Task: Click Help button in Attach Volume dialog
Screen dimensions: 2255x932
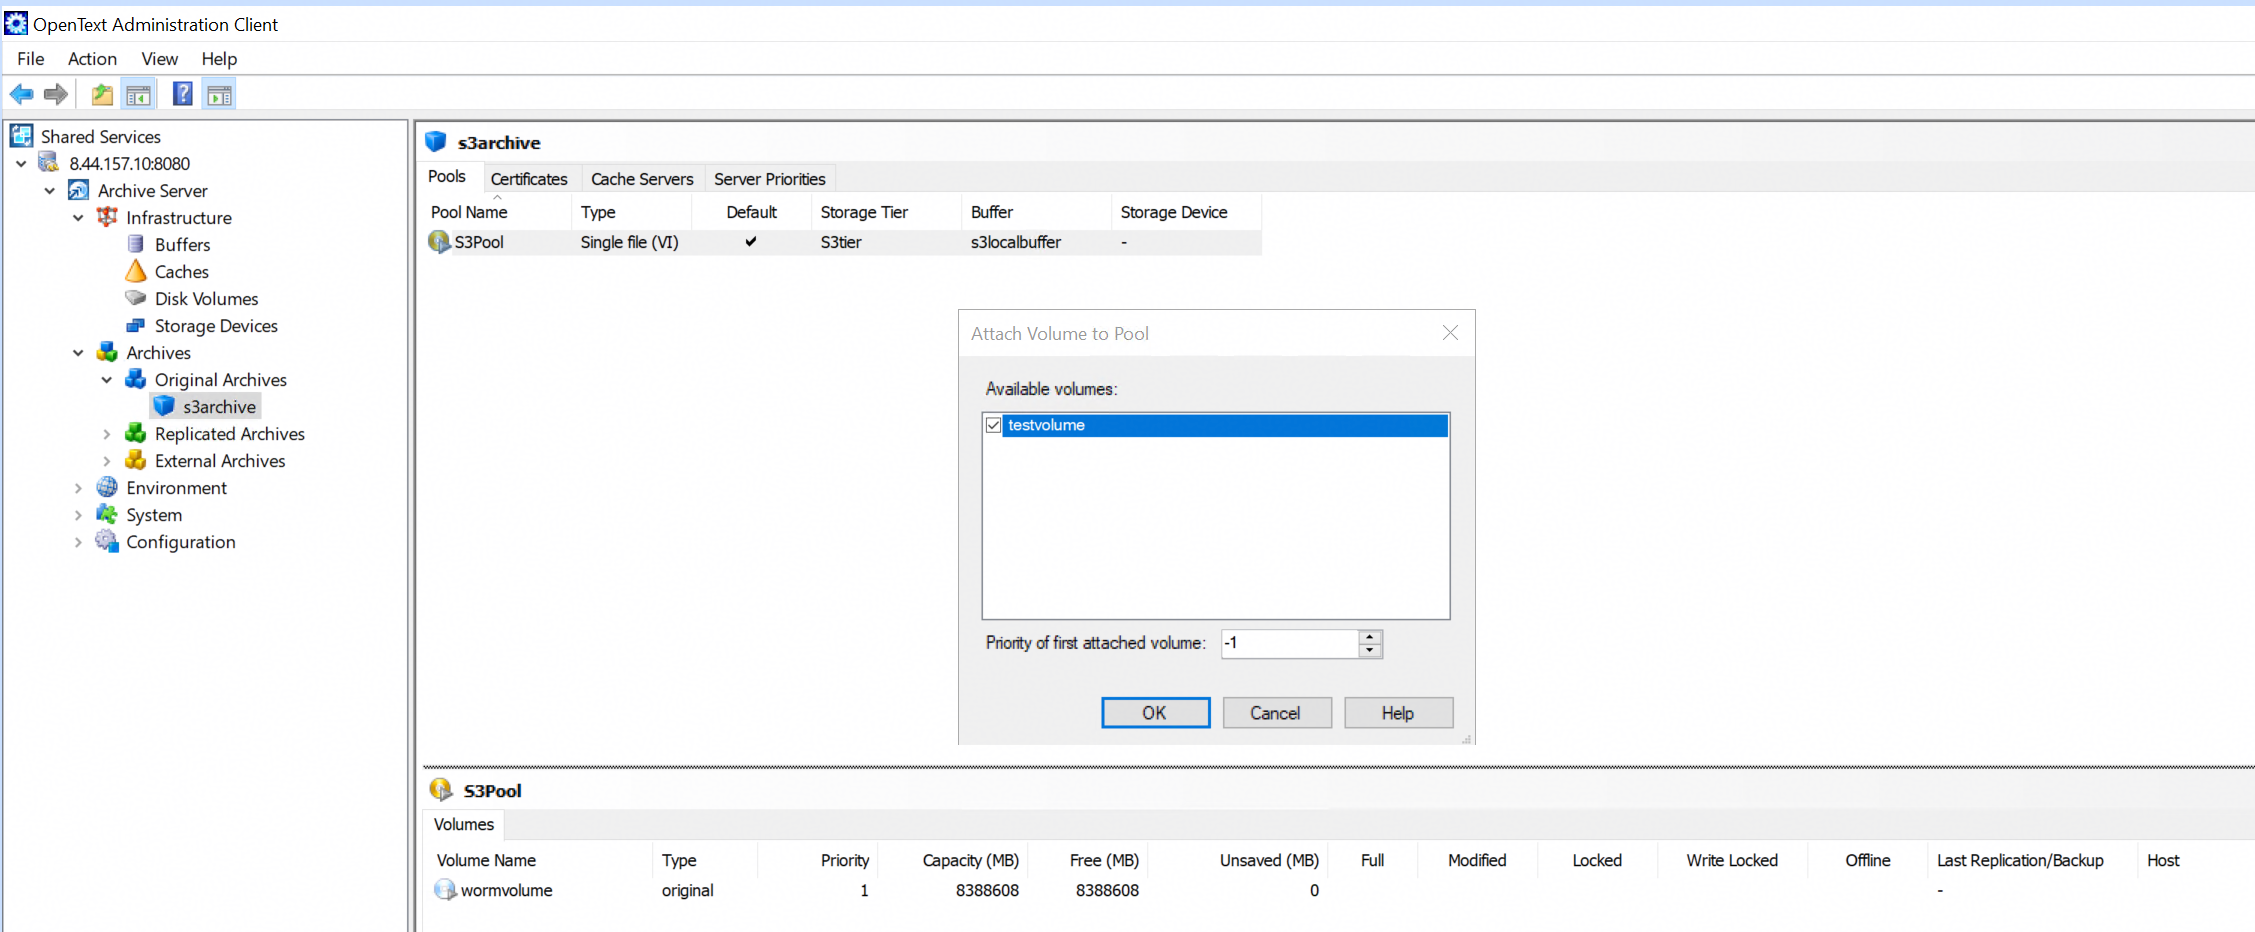Action: 1398,712
